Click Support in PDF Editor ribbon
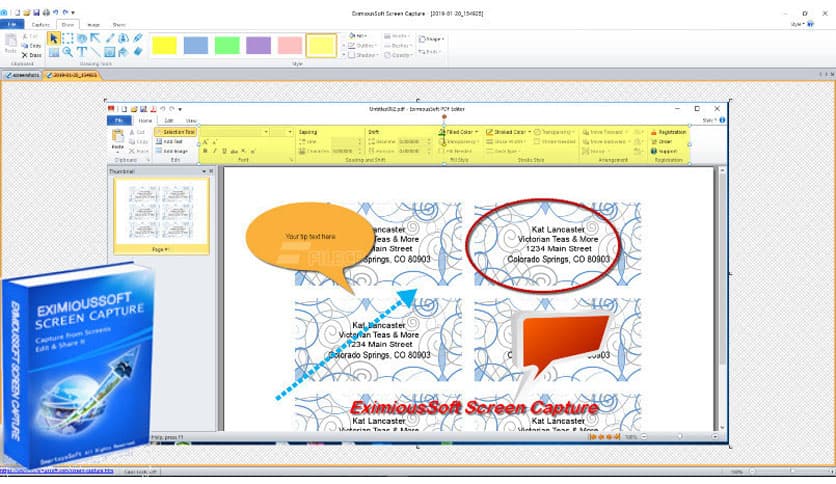The image size is (836, 484). pyautogui.click(x=664, y=151)
